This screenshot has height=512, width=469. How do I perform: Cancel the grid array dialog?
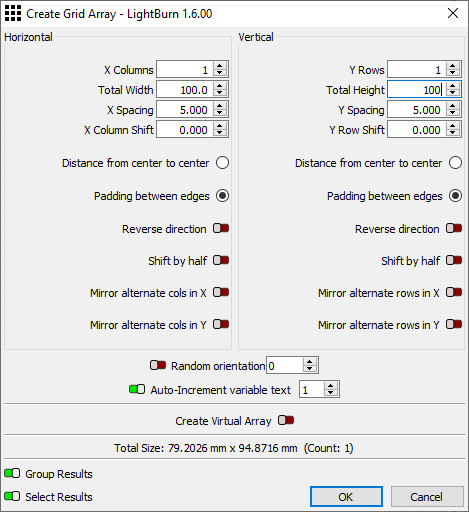(x=427, y=497)
